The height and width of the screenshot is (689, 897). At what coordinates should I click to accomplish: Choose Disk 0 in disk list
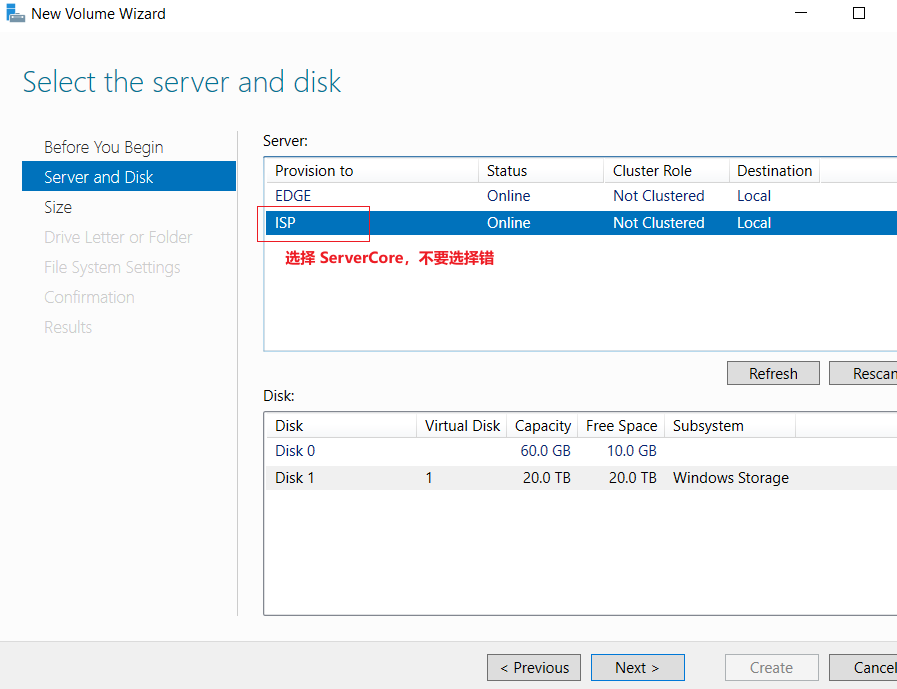tap(581, 451)
